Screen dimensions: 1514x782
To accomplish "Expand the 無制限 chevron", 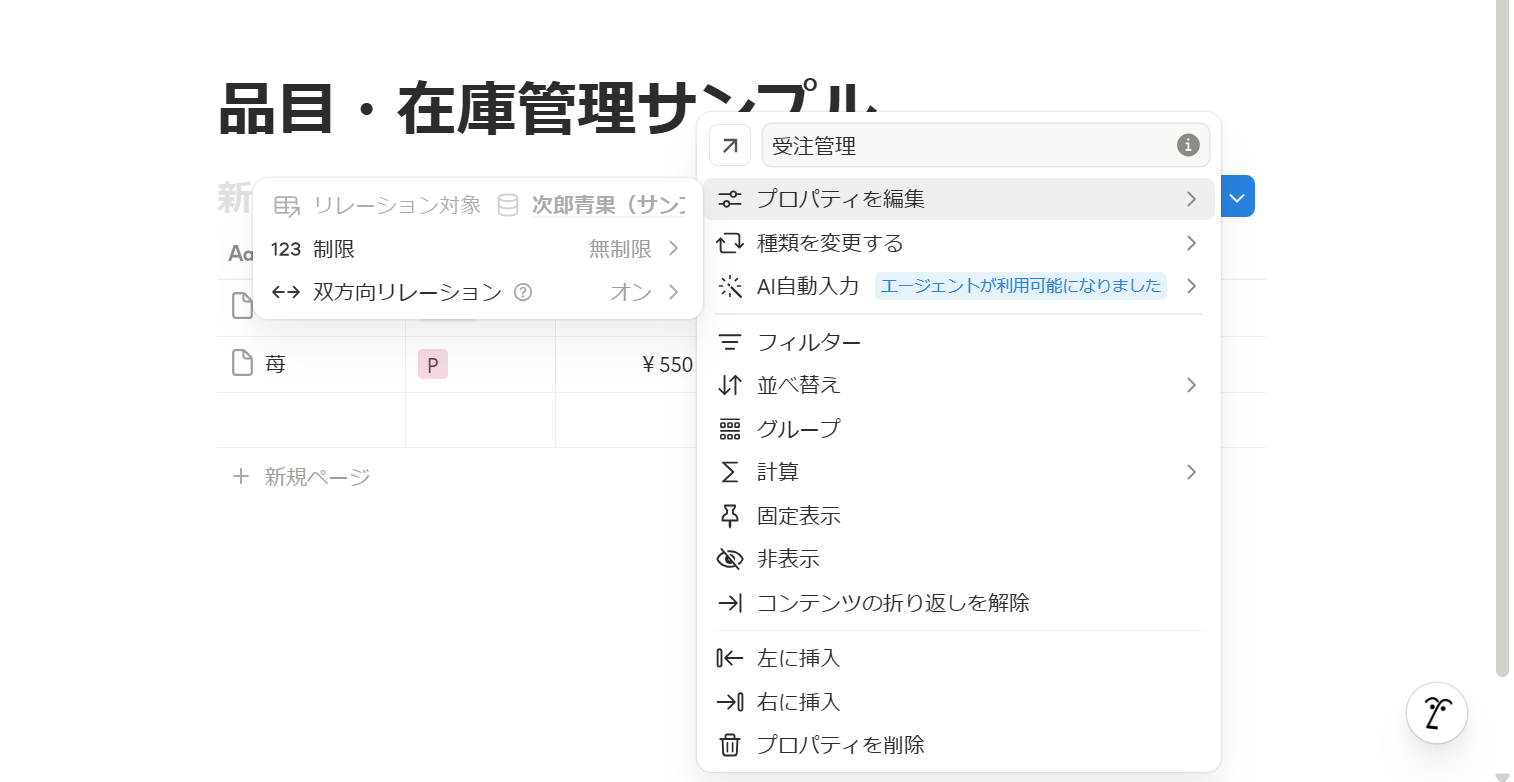I will pyautogui.click(x=673, y=249).
